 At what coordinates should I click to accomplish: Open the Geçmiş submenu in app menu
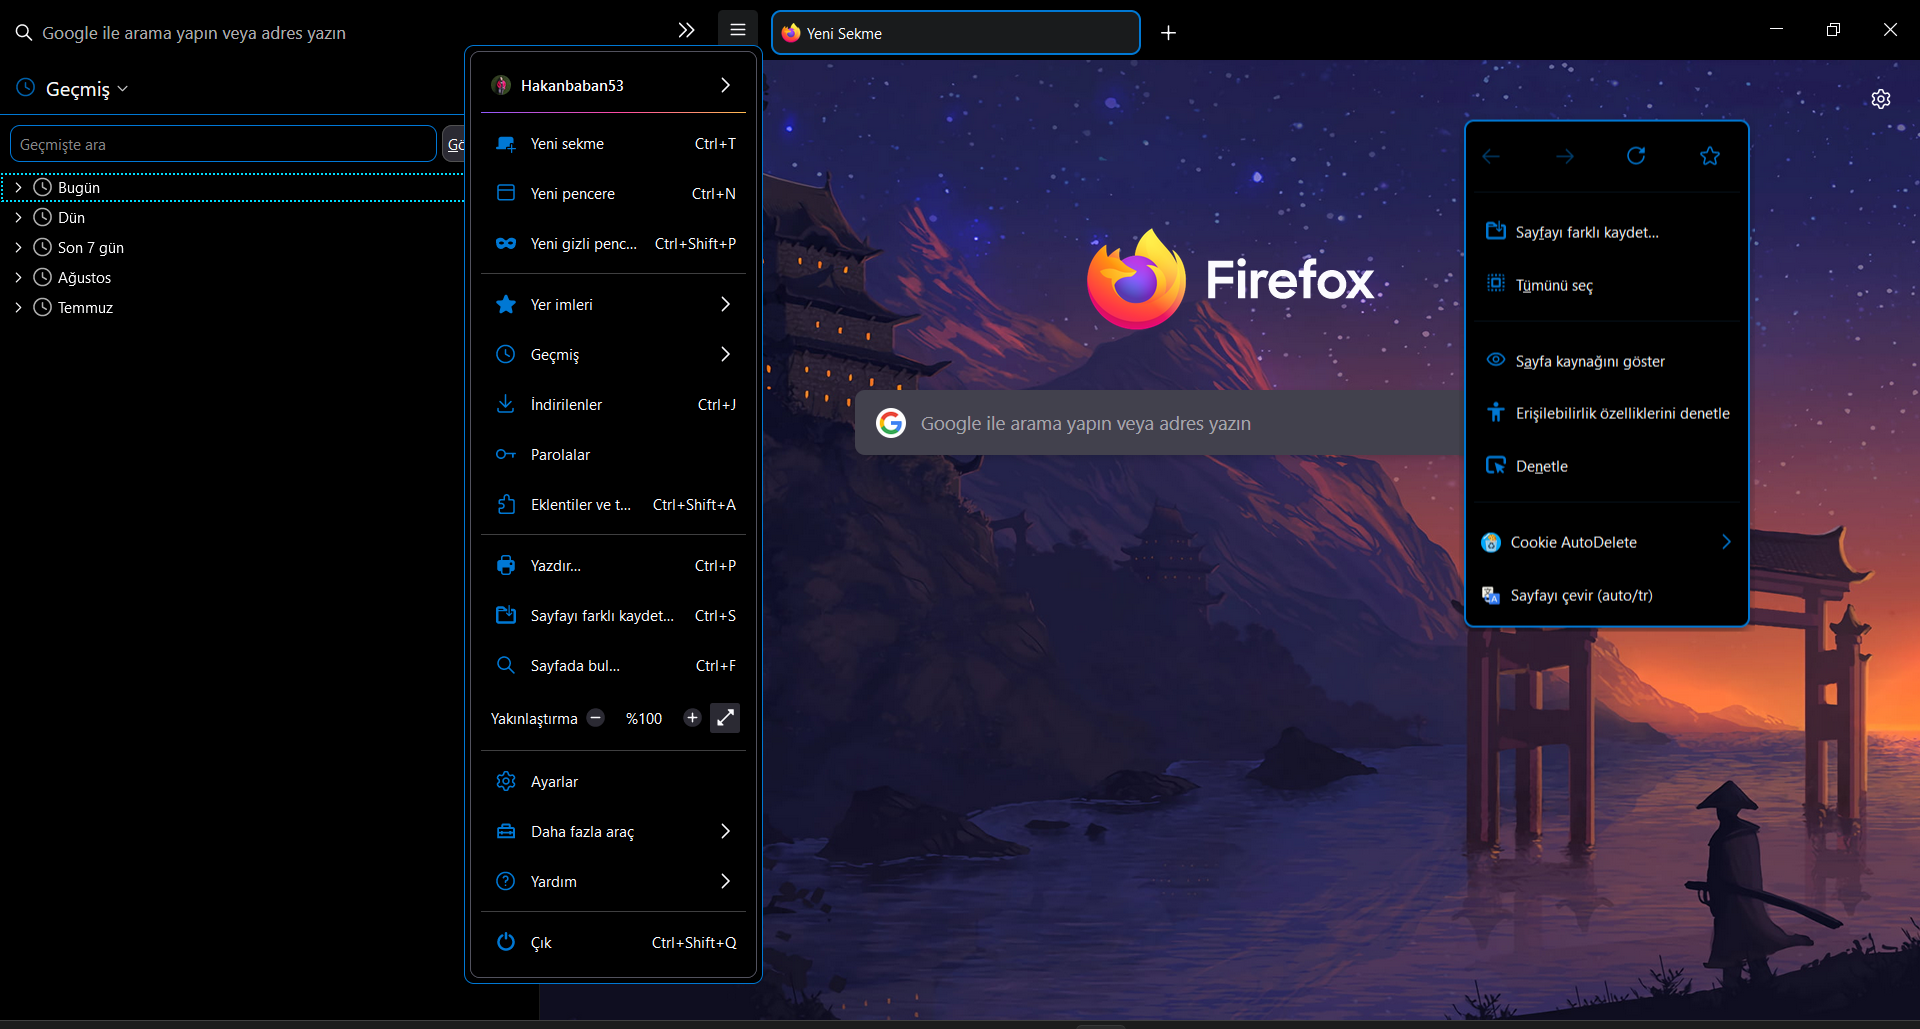click(x=613, y=355)
